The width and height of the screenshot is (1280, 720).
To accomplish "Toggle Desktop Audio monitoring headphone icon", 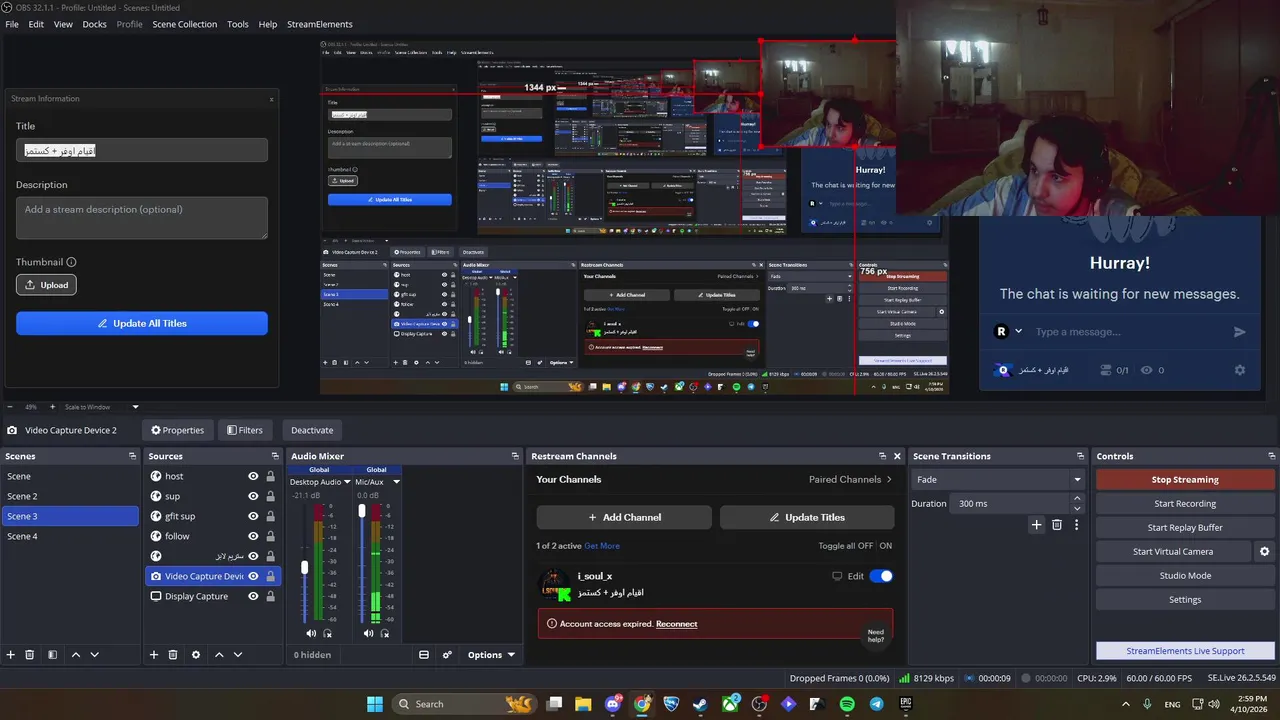I will point(327,633).
